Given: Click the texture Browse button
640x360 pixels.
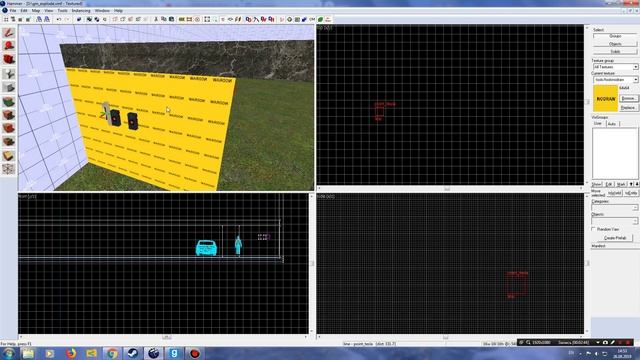Looking at the screenshot, I should coord(628,98).
